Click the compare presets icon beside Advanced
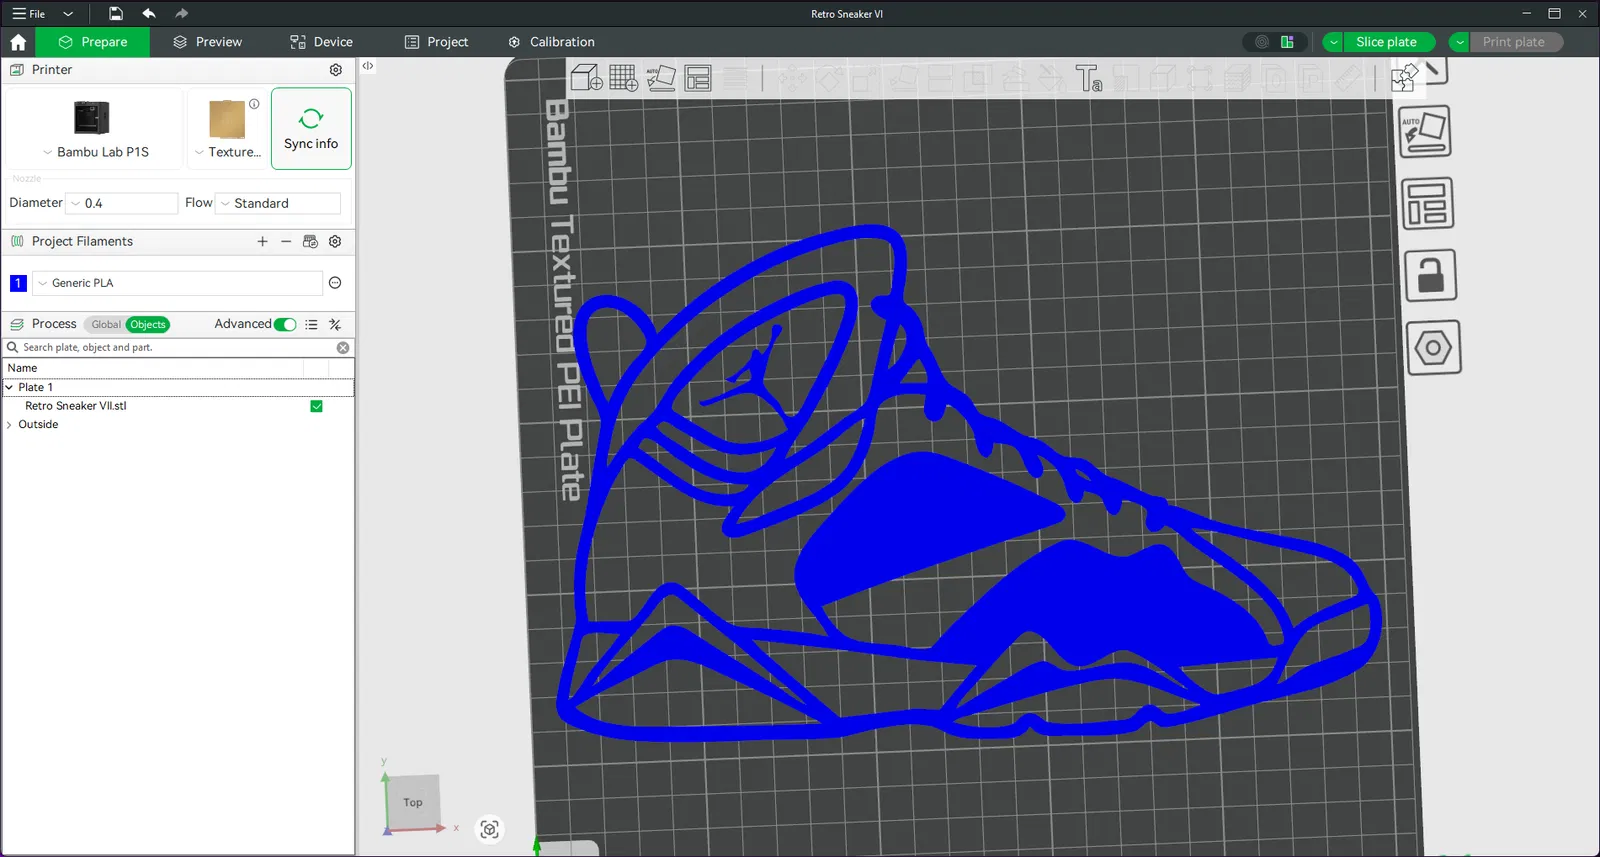 [335, 325]
